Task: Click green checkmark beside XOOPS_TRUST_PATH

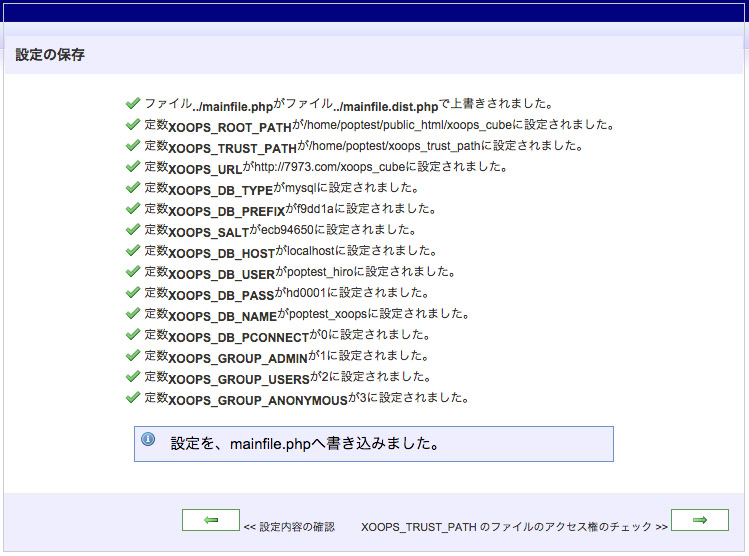Action: (x=132, y=146)
